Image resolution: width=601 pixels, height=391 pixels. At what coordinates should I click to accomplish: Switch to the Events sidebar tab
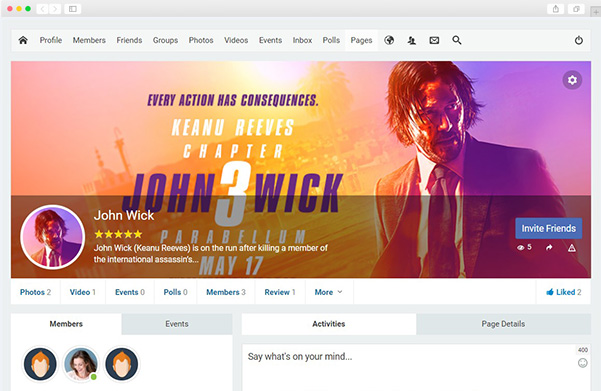[177, 324]
